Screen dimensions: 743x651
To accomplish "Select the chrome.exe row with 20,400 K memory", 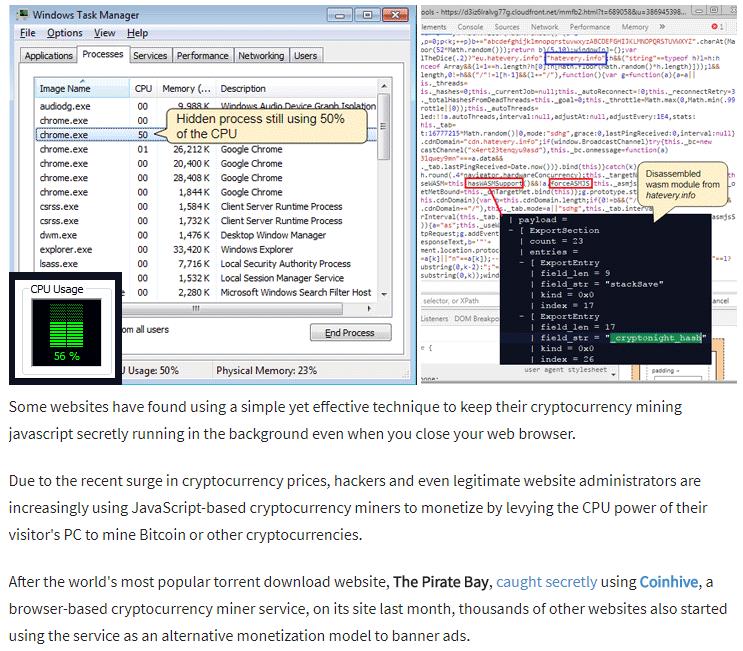I will (206, 163).
